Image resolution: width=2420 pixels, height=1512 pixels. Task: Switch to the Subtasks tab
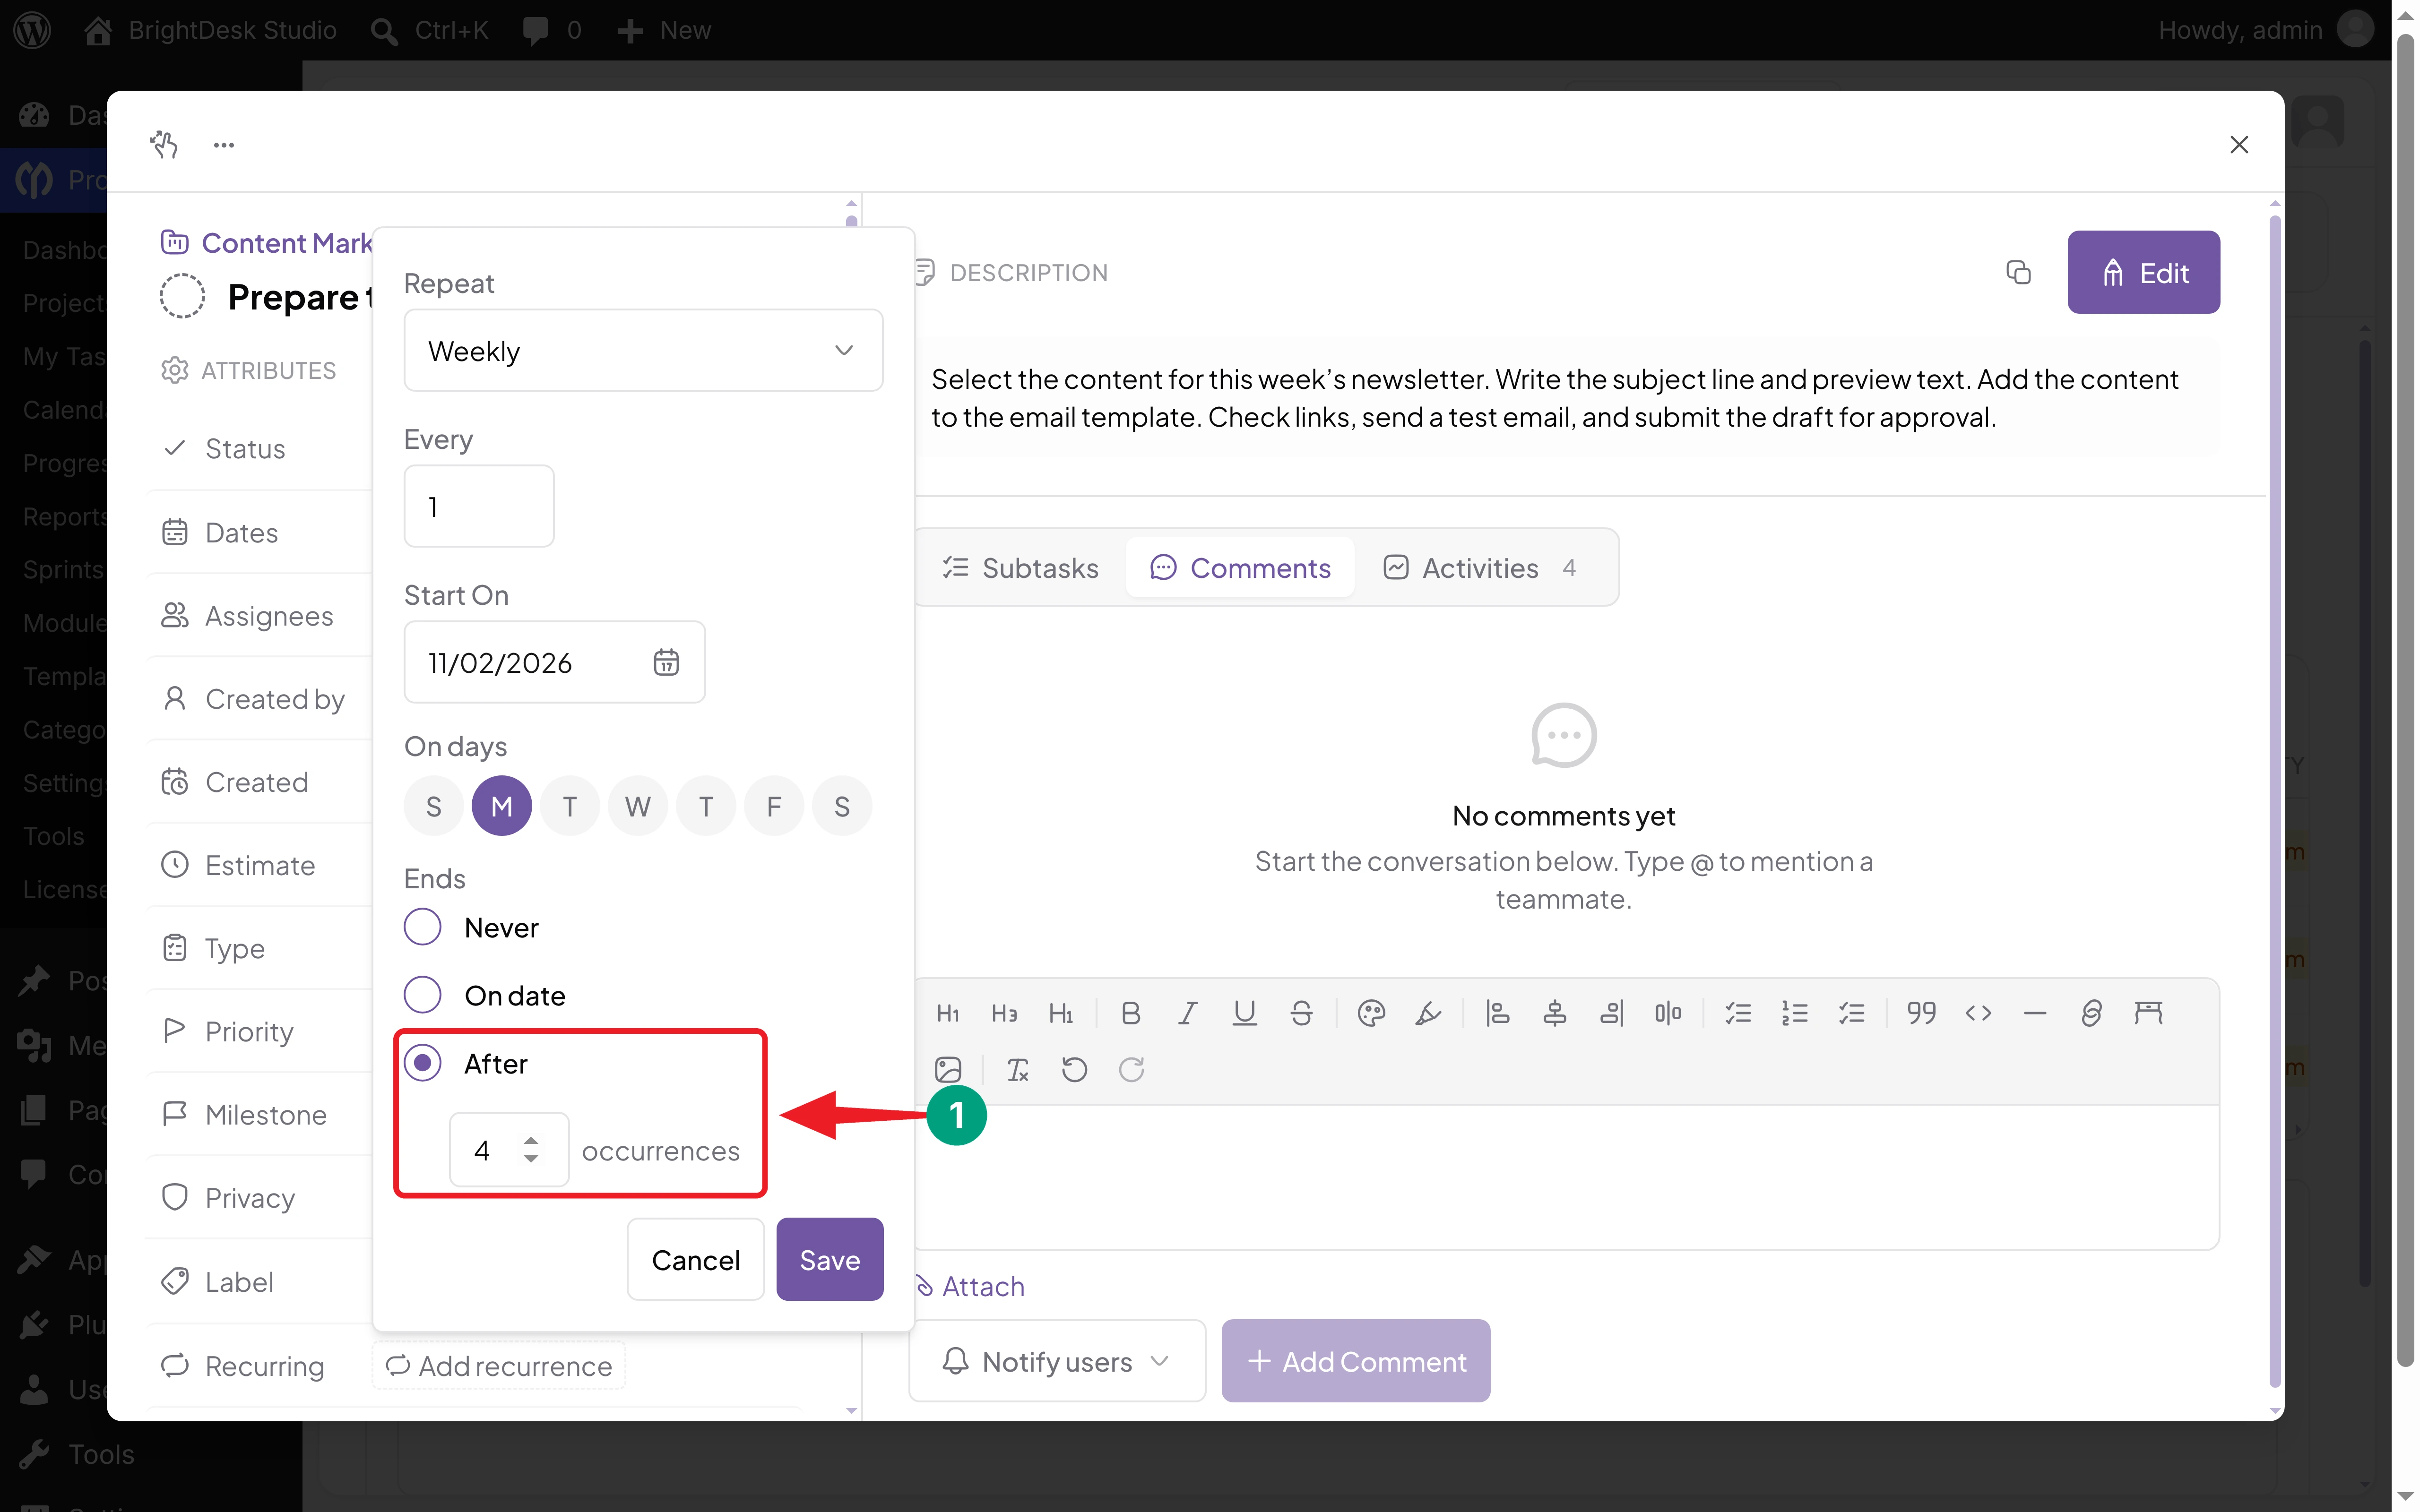point(1020,568)
